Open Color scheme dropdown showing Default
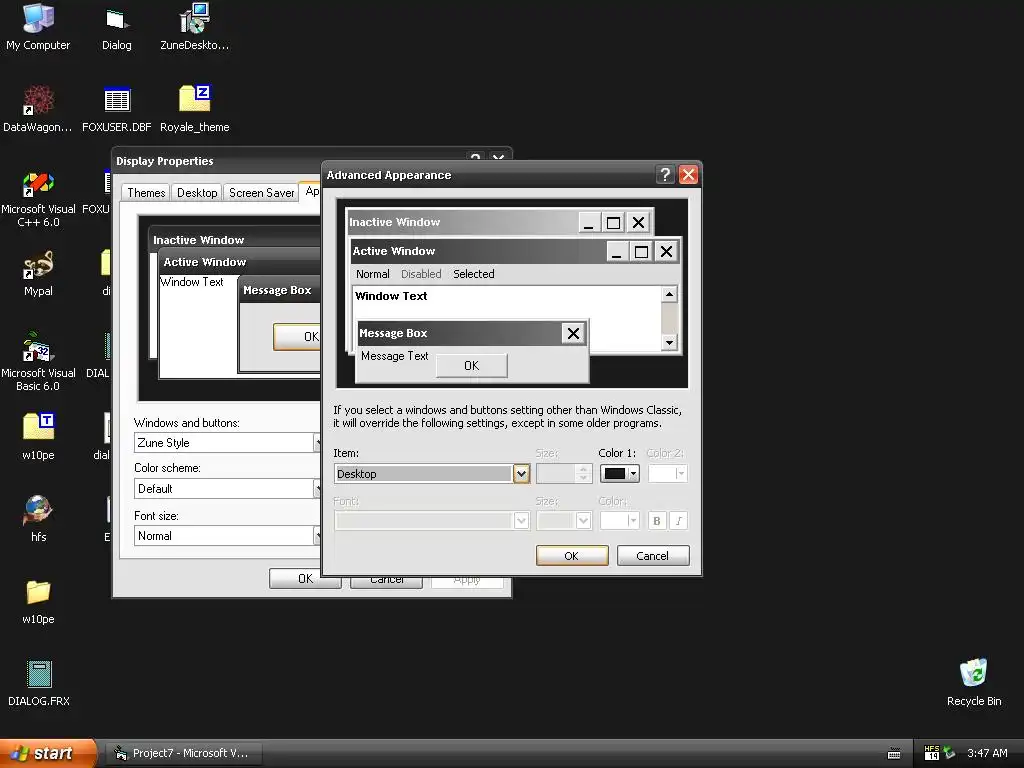The image size is (1024, 768). coord(227,488)
